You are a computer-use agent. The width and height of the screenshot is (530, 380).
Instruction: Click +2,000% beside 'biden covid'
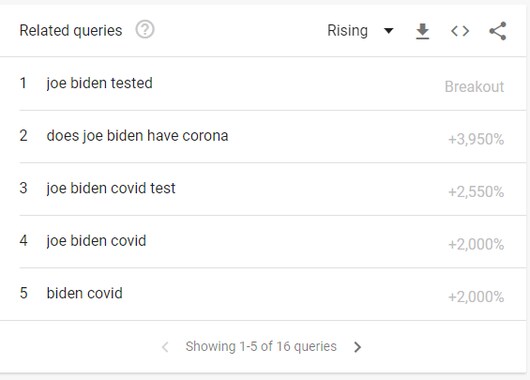coord(476,297)
